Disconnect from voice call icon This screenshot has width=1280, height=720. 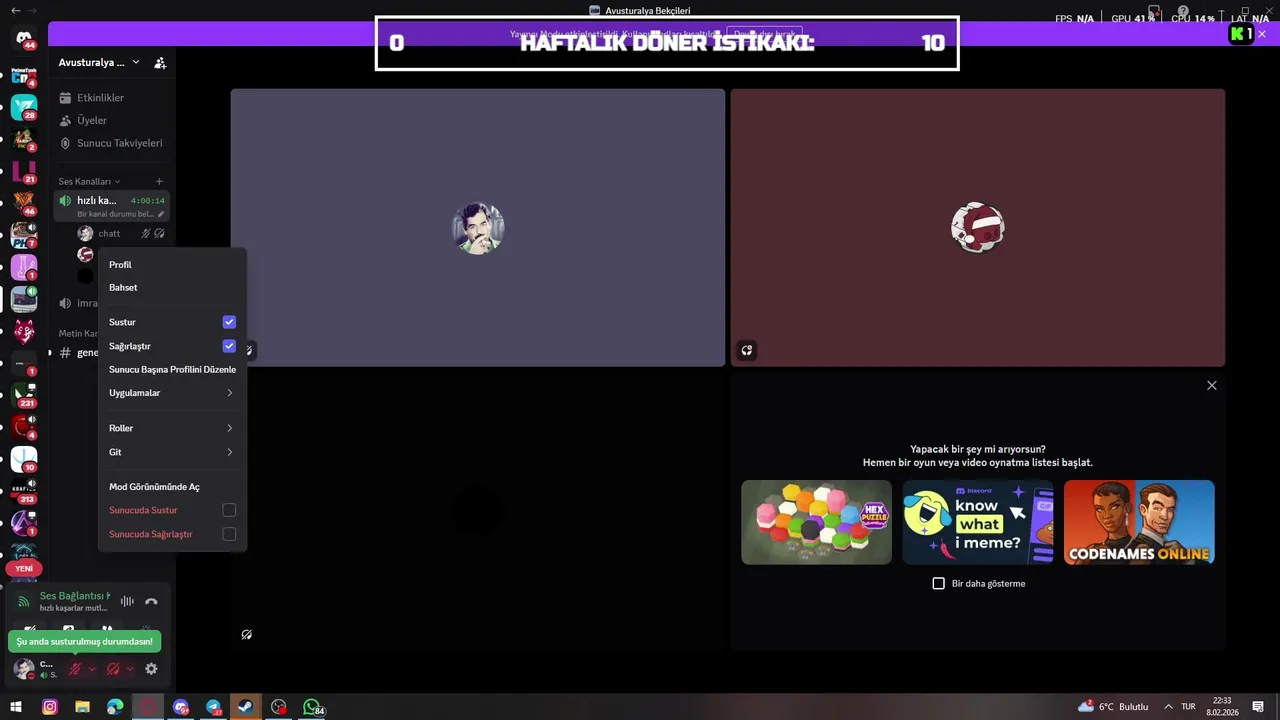point(151,601)
